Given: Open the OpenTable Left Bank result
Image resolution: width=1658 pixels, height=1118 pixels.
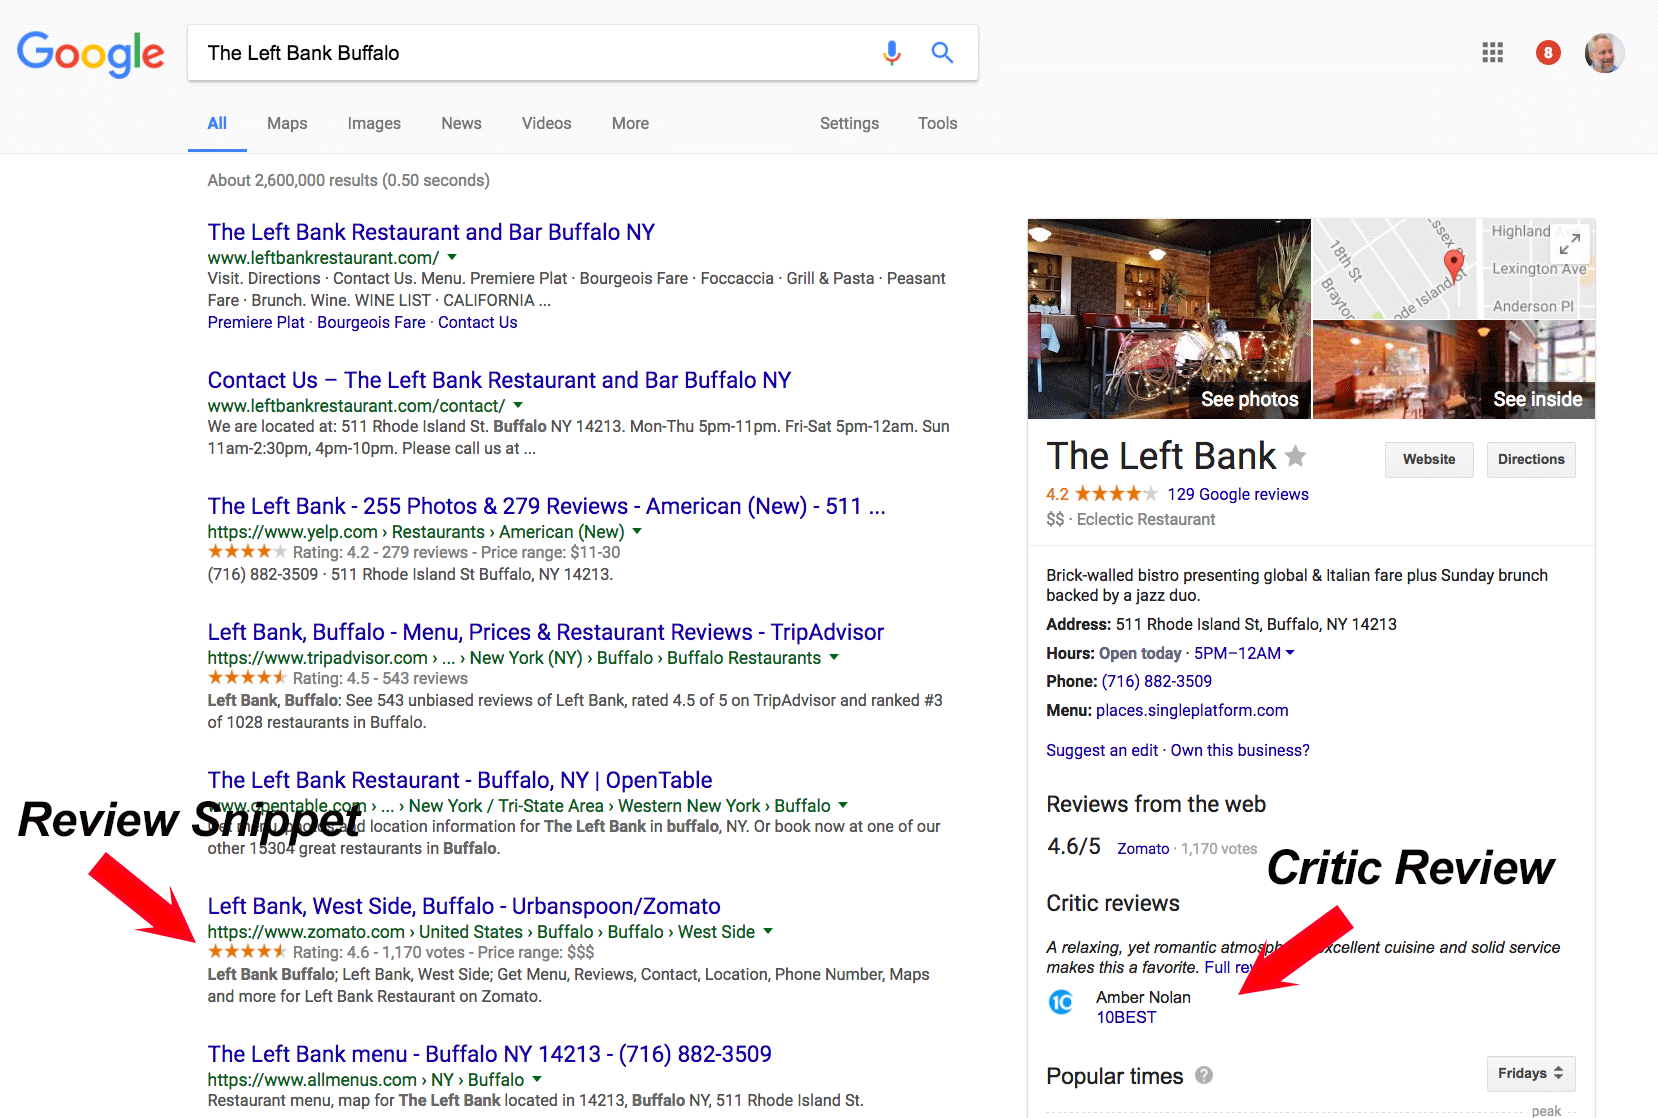Looking at the screenshot, I should tap(460, 780).
